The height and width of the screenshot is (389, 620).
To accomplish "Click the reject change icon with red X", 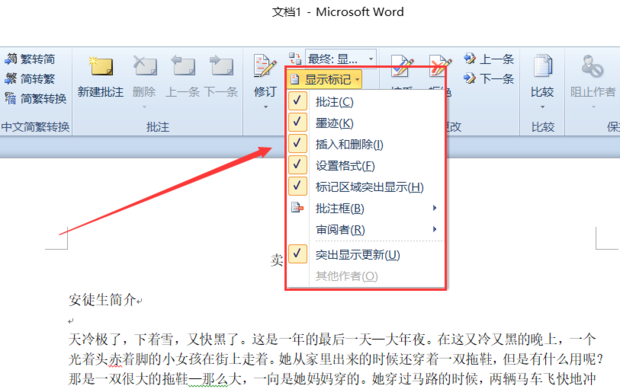I will pyautogui.click(x=440, y=66).
